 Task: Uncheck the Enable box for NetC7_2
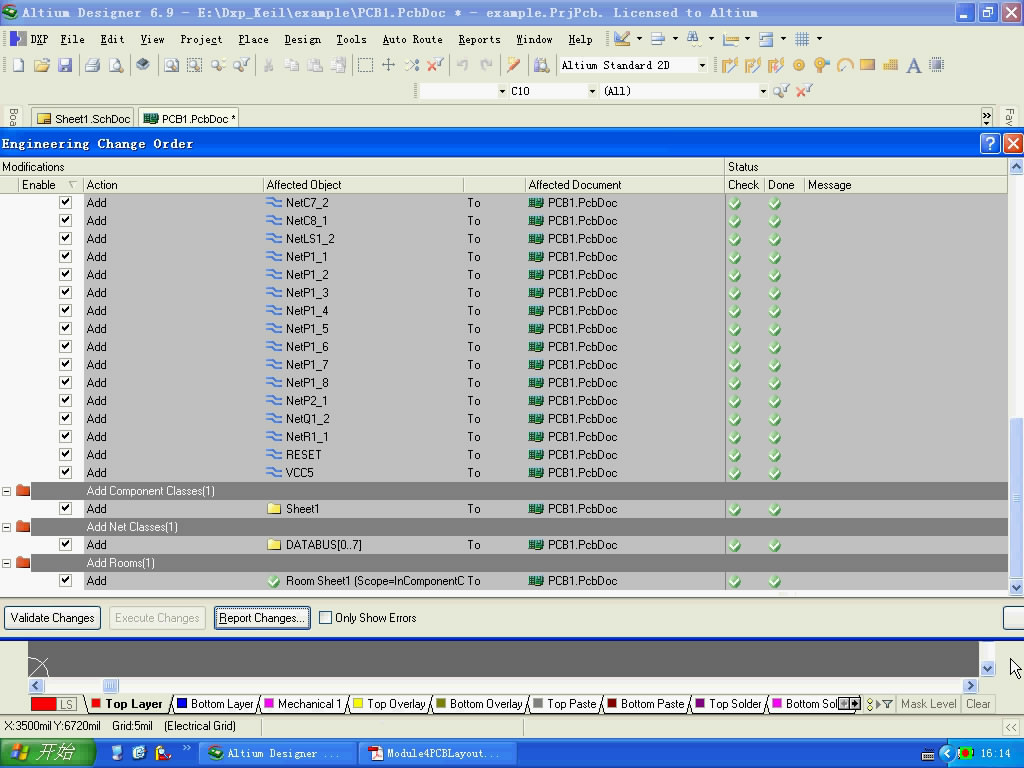click(x=65, y=202)
